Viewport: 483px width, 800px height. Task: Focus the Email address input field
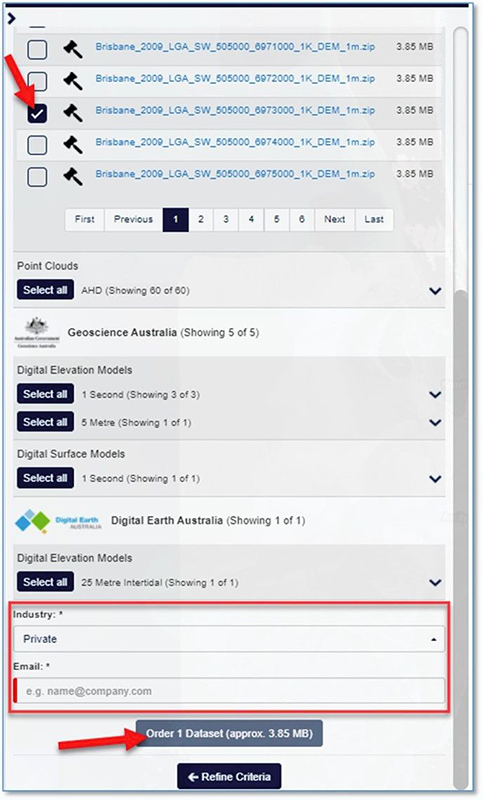(229, 691)
